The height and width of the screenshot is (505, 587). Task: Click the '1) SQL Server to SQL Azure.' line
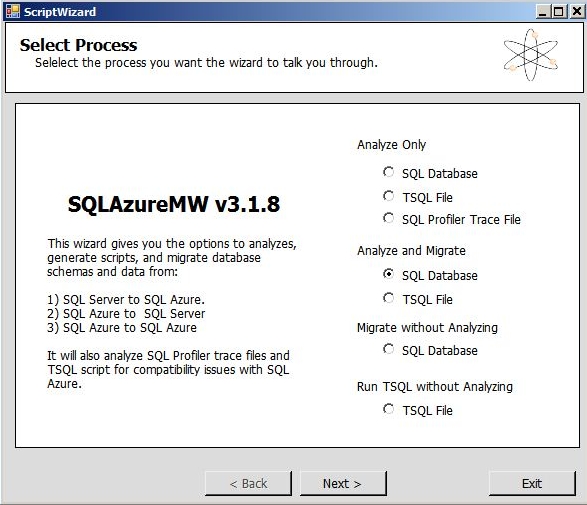126,300
